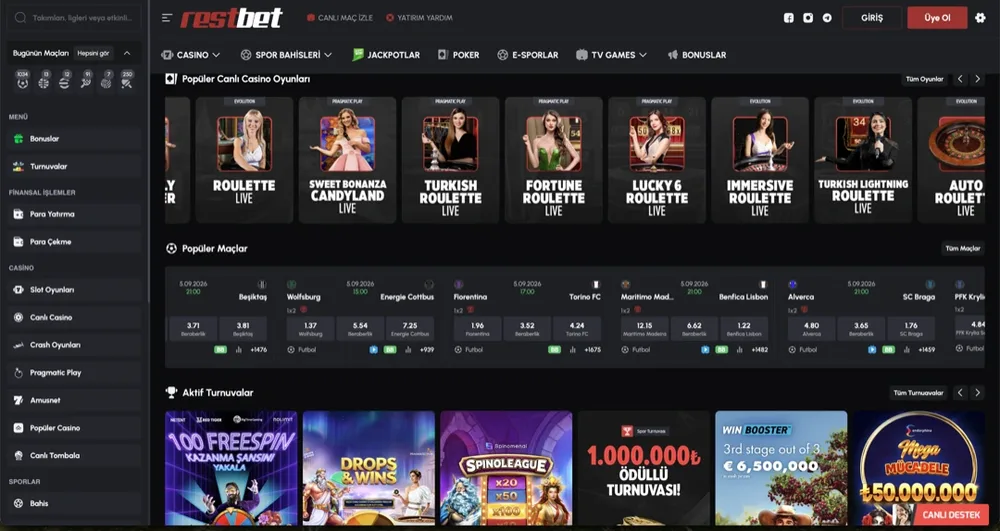Show previous popular live casino games
This screenshot has height=531, width=1000.
[x=960, y=79]
